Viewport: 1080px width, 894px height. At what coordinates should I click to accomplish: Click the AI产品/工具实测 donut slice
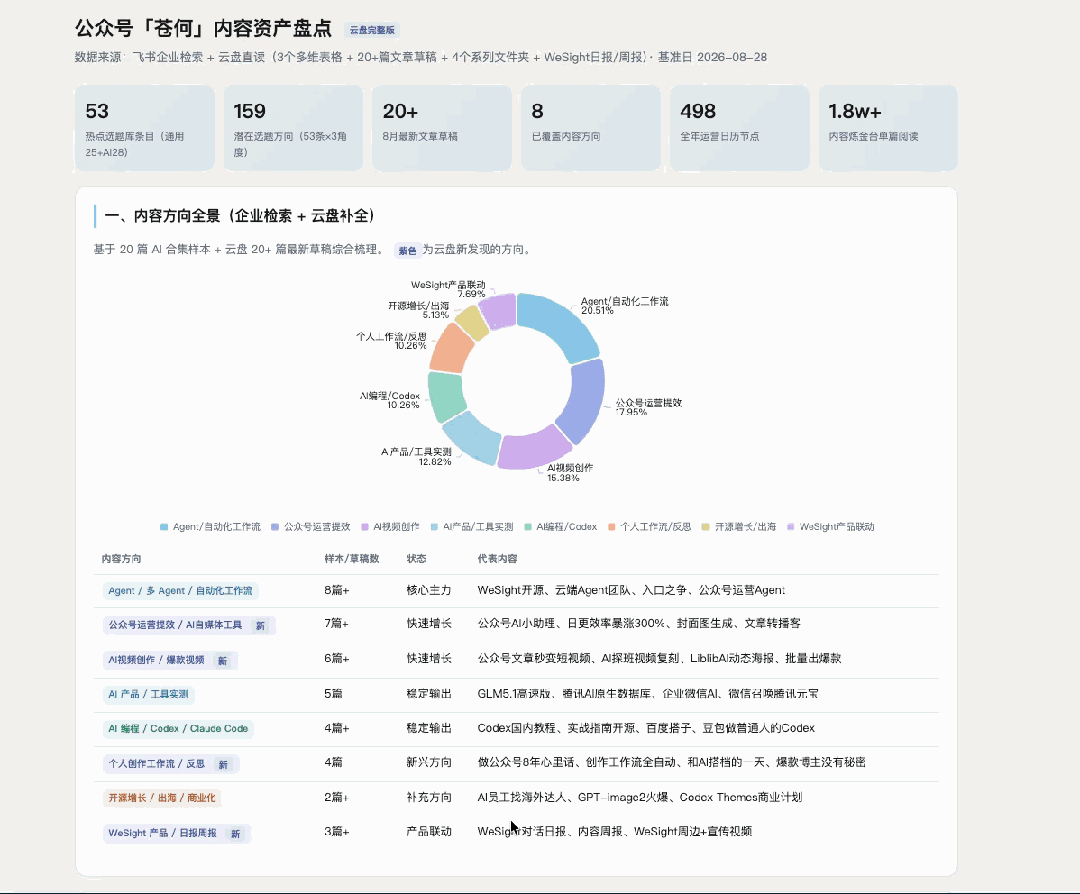[x=472, y=438]
